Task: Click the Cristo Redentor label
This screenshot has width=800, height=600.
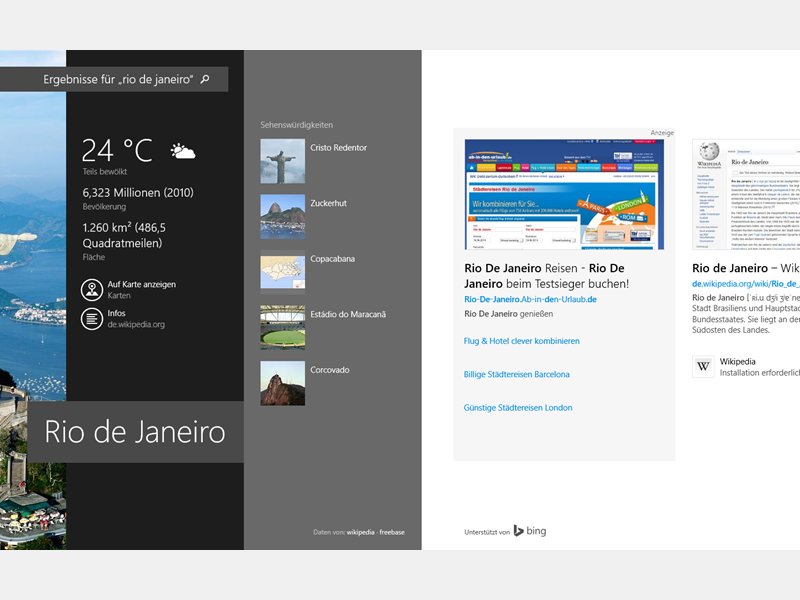Action: click(338, 147)
